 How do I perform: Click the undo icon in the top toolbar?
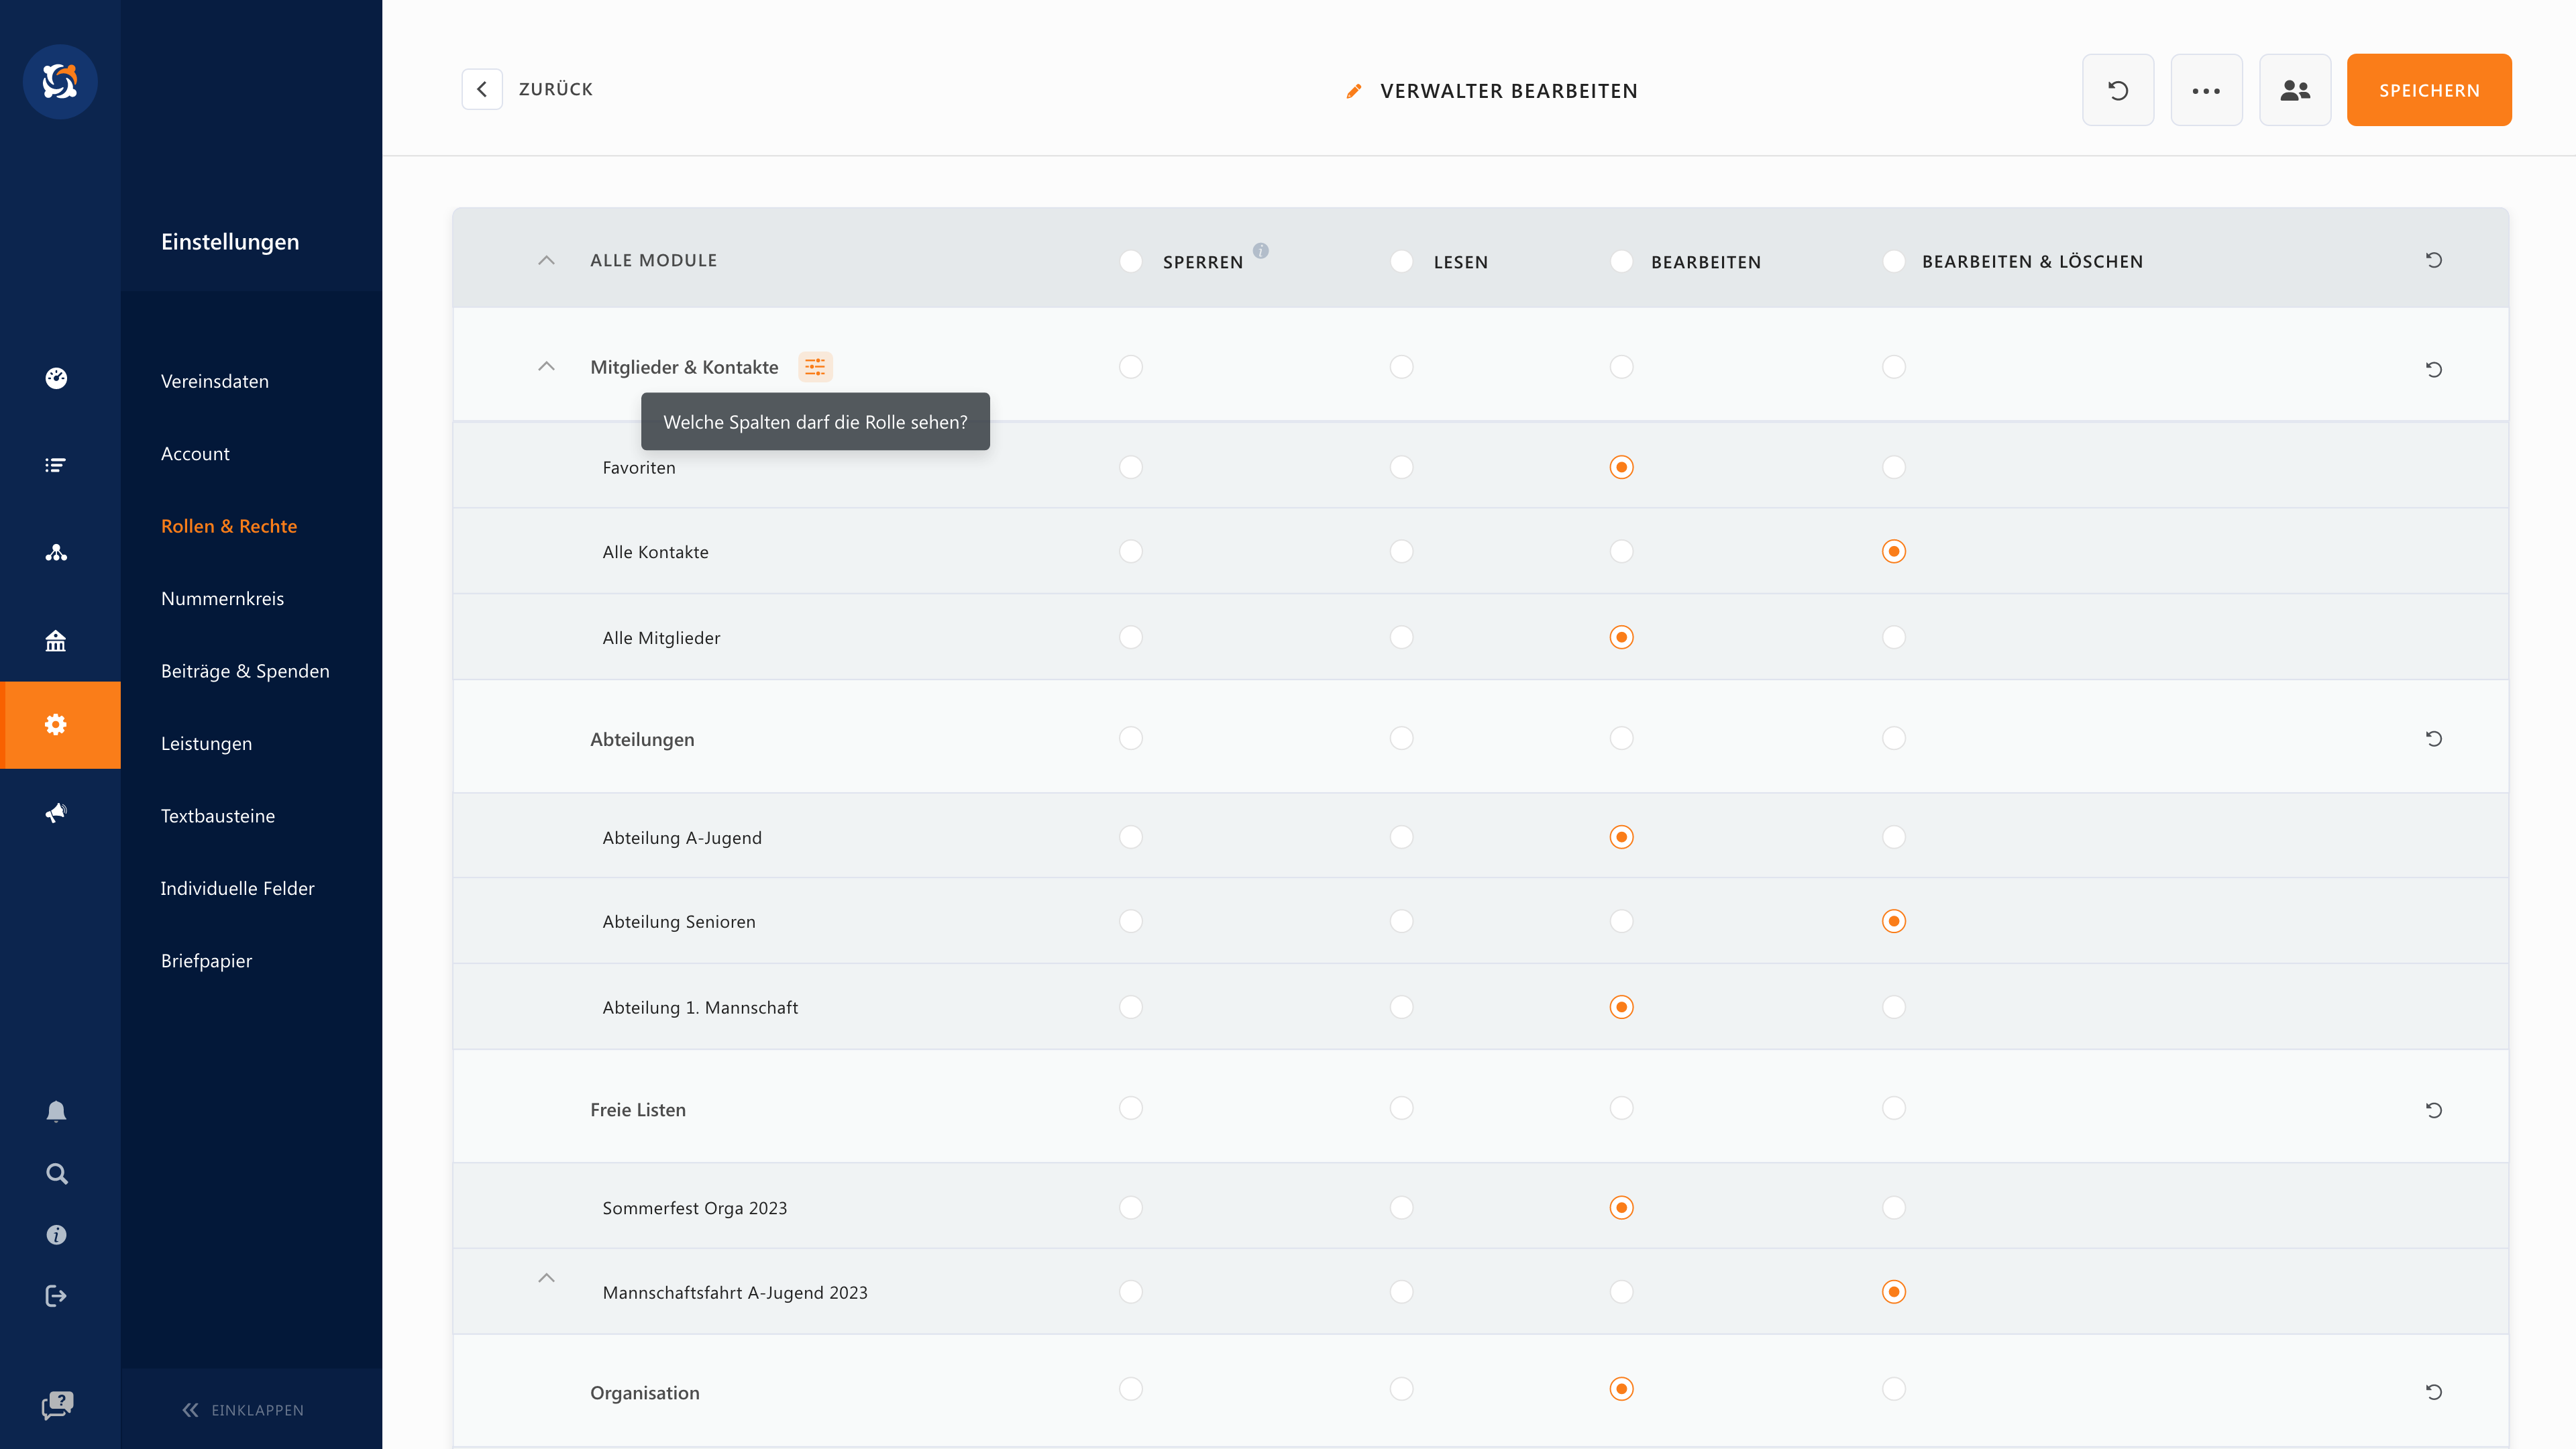pos(2117,90)
